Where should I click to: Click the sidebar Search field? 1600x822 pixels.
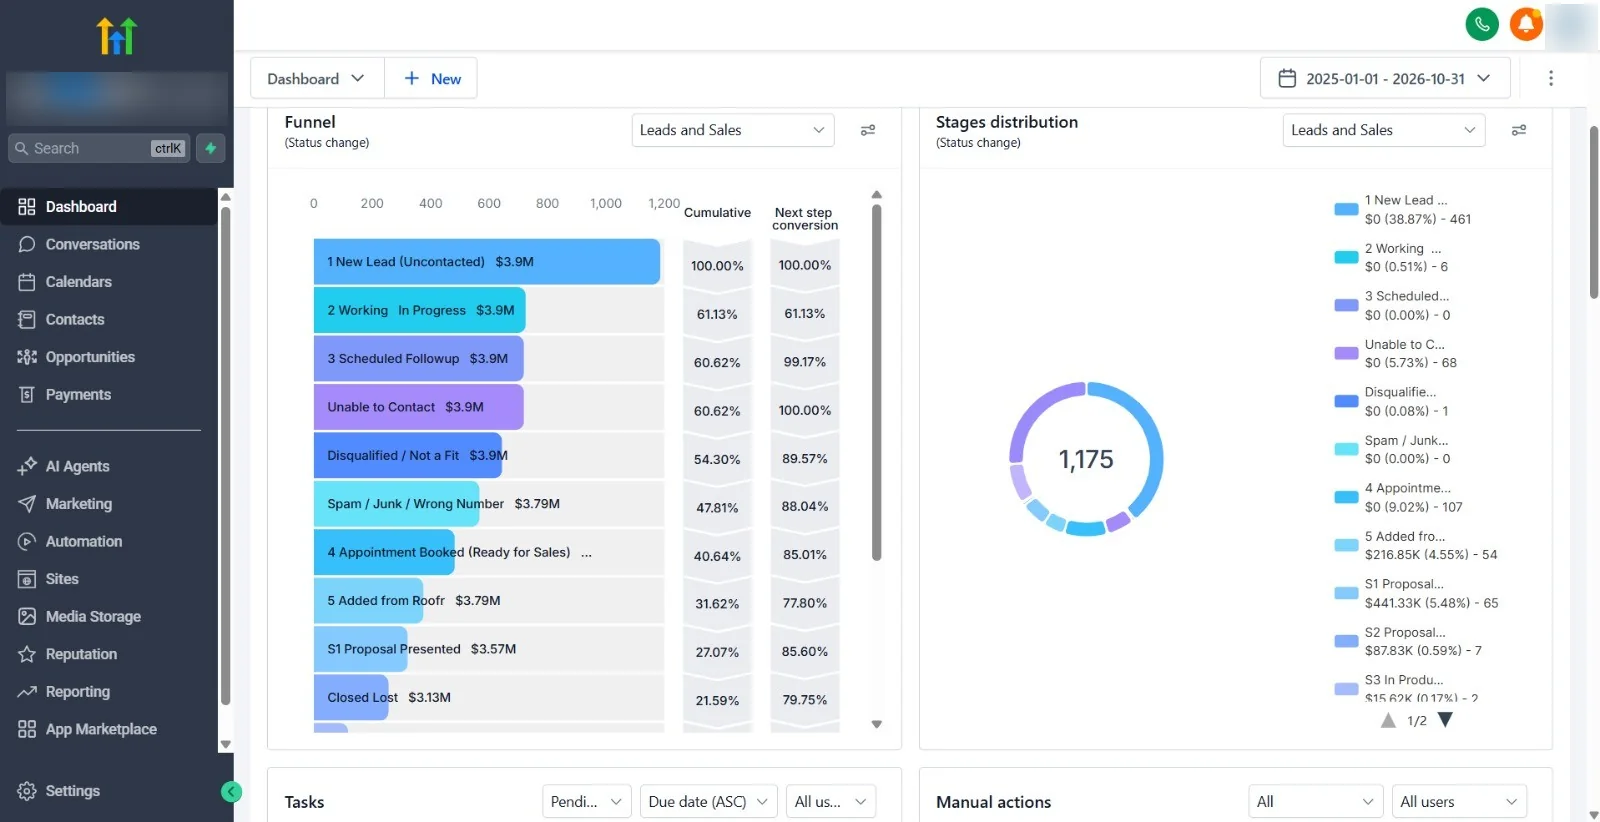pos(99,148)
